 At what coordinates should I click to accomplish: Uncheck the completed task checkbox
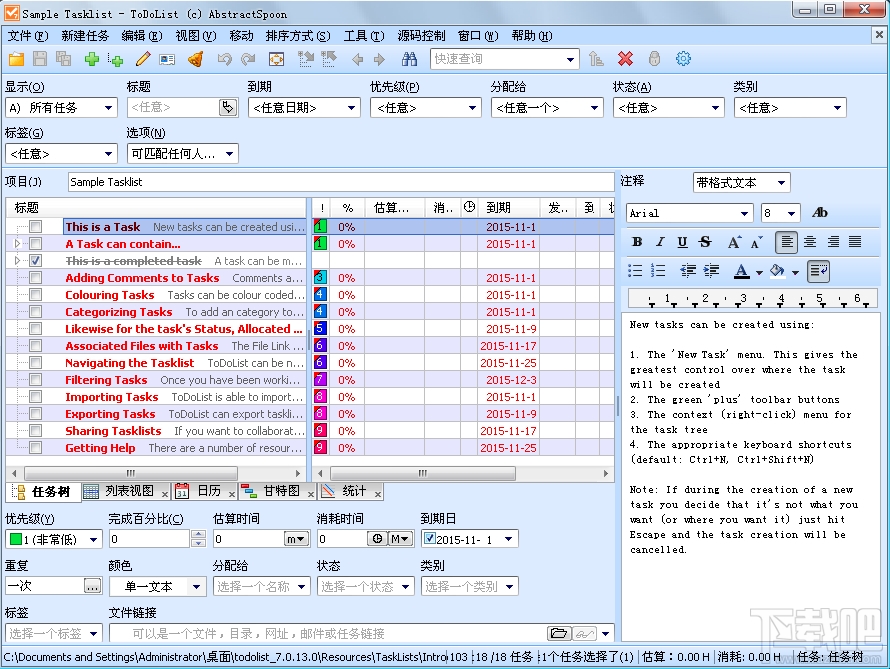[38, 261]
